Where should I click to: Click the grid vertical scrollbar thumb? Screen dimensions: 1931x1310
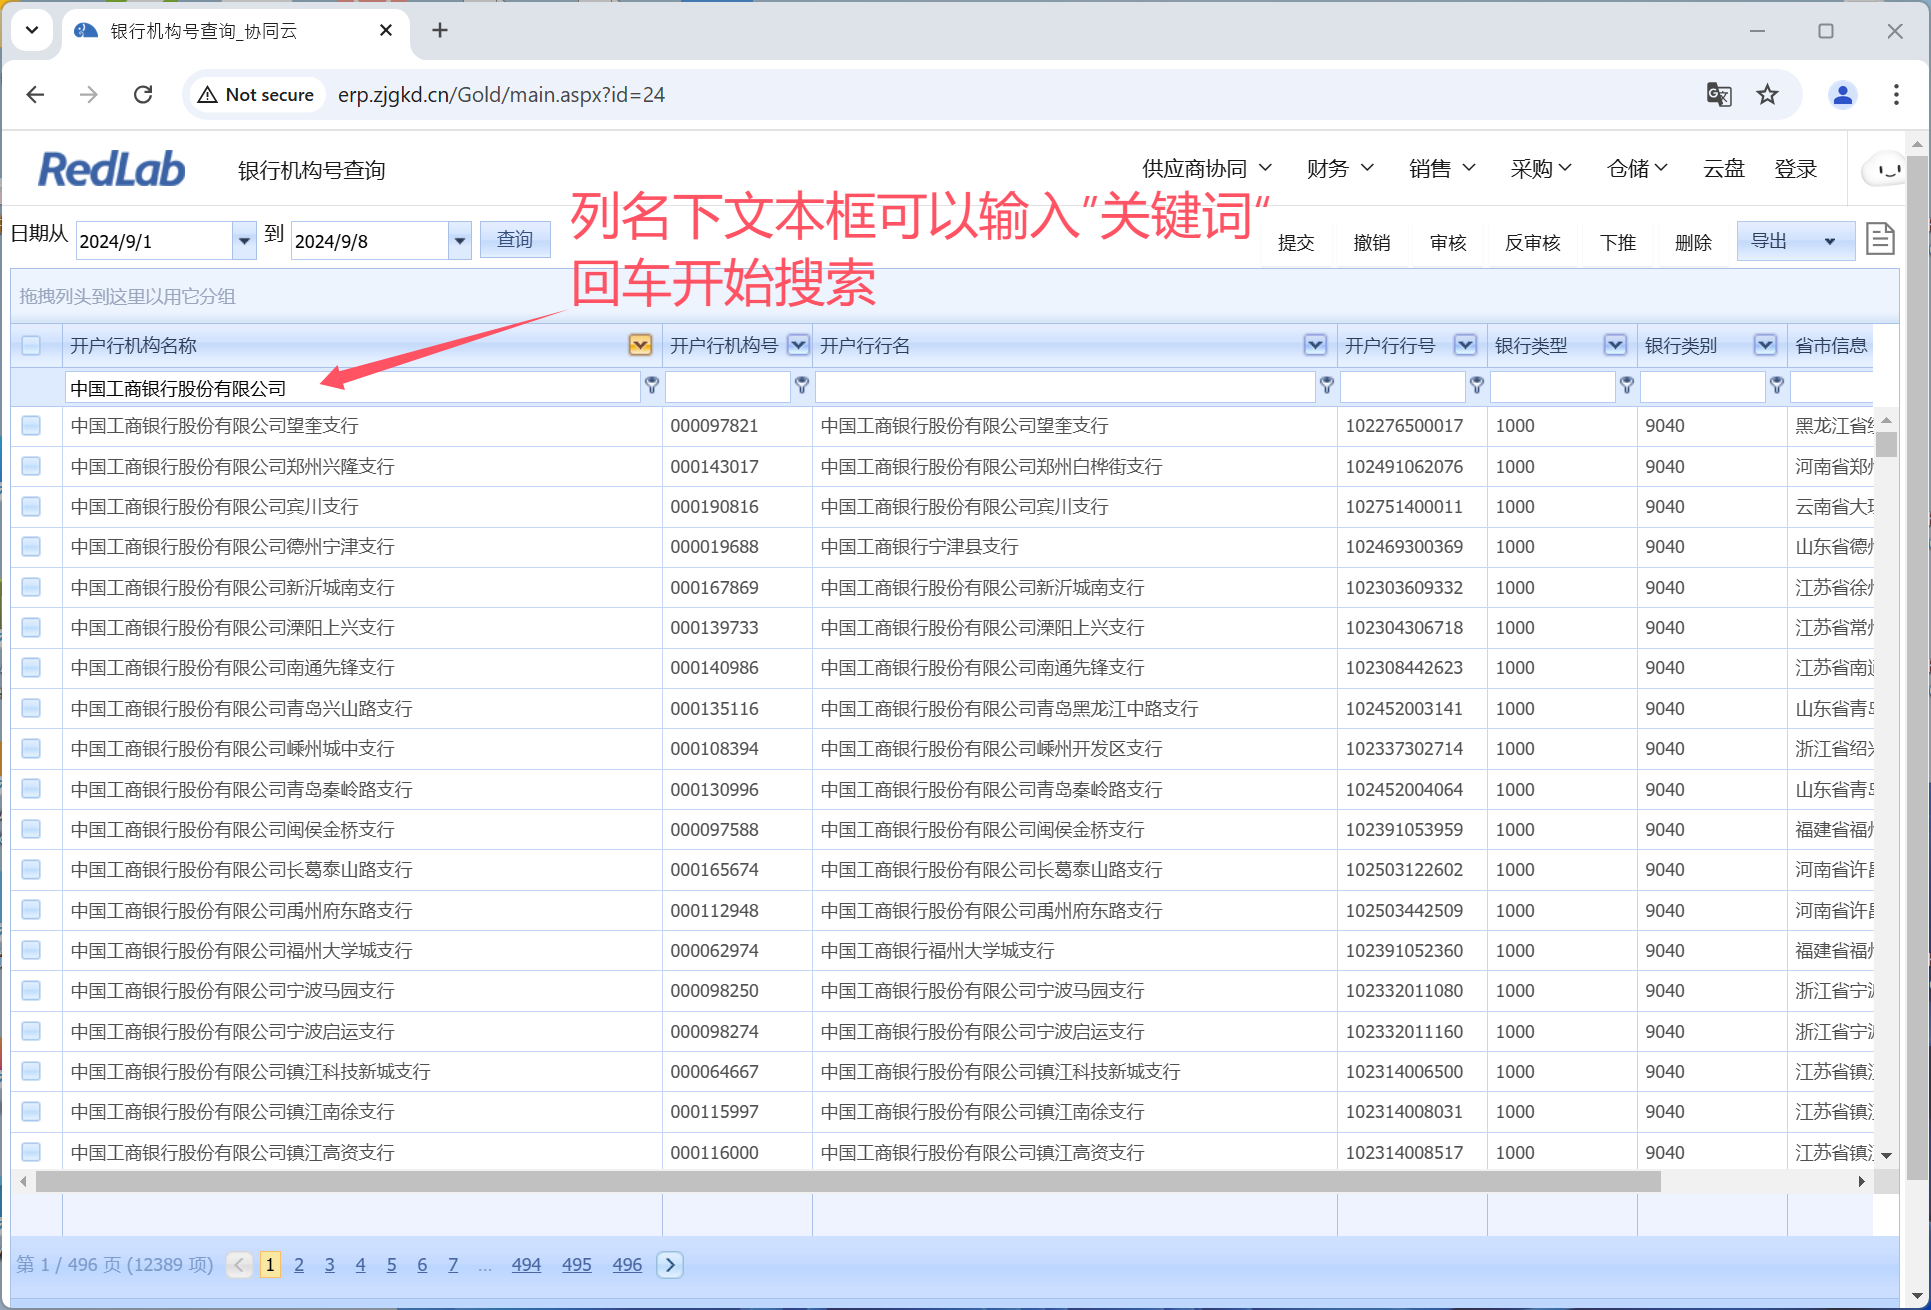point(1886,443)
